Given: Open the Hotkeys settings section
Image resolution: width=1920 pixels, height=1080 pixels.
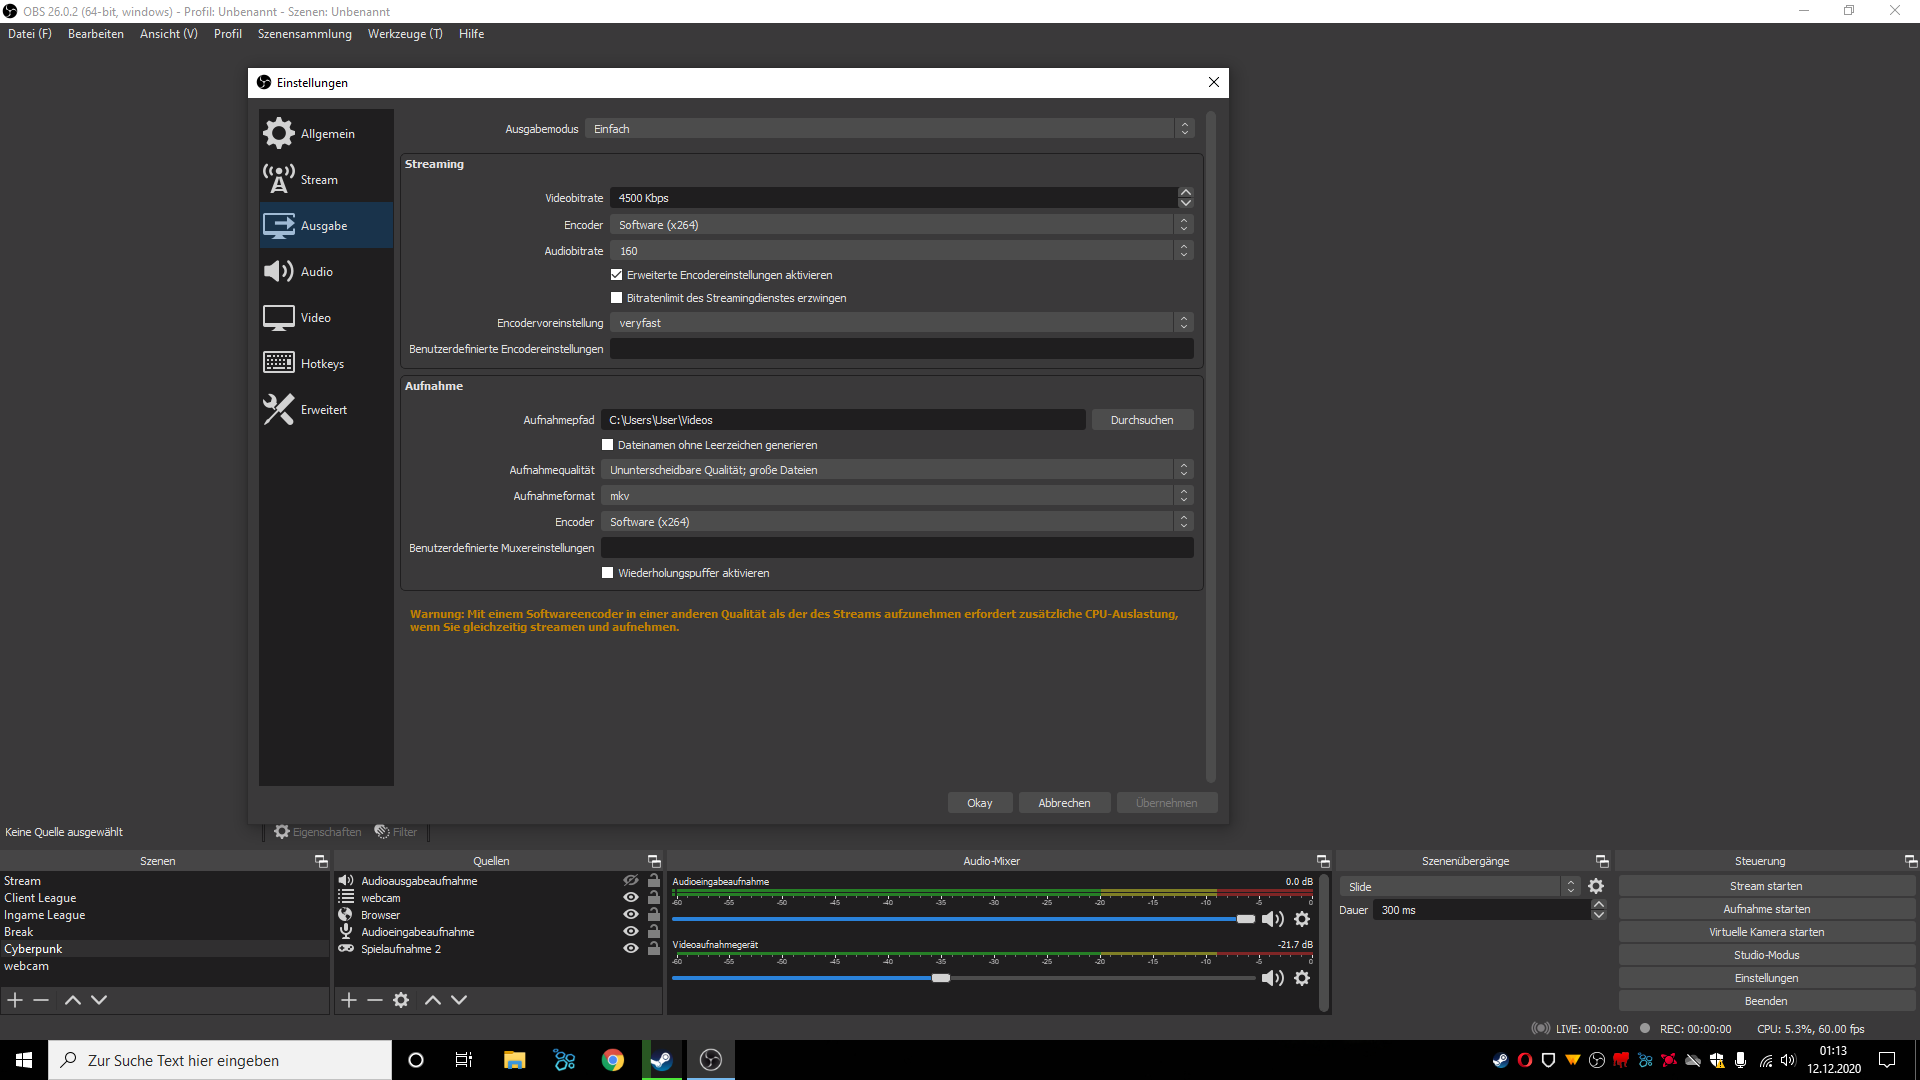Looking at the screenshot, I should click(x=321, y=364).
